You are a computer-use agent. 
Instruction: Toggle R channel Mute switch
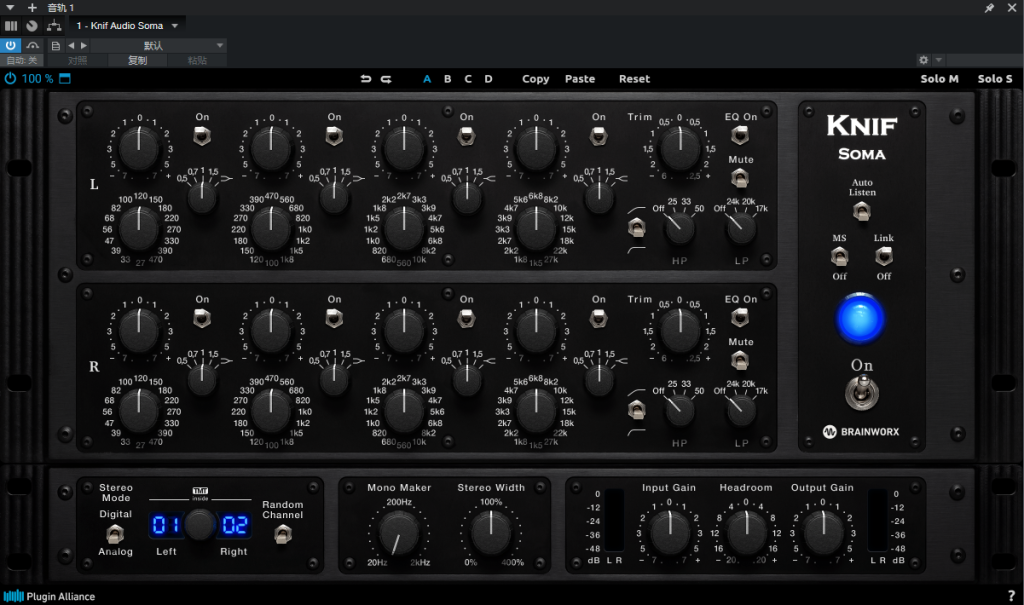point(740,359)
